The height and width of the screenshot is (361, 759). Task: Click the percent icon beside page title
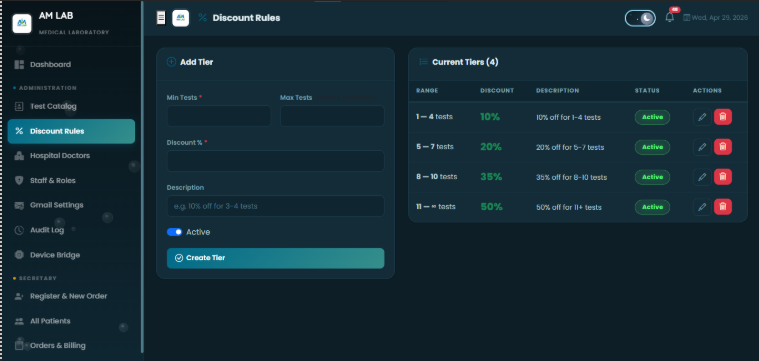pos(202,18)
